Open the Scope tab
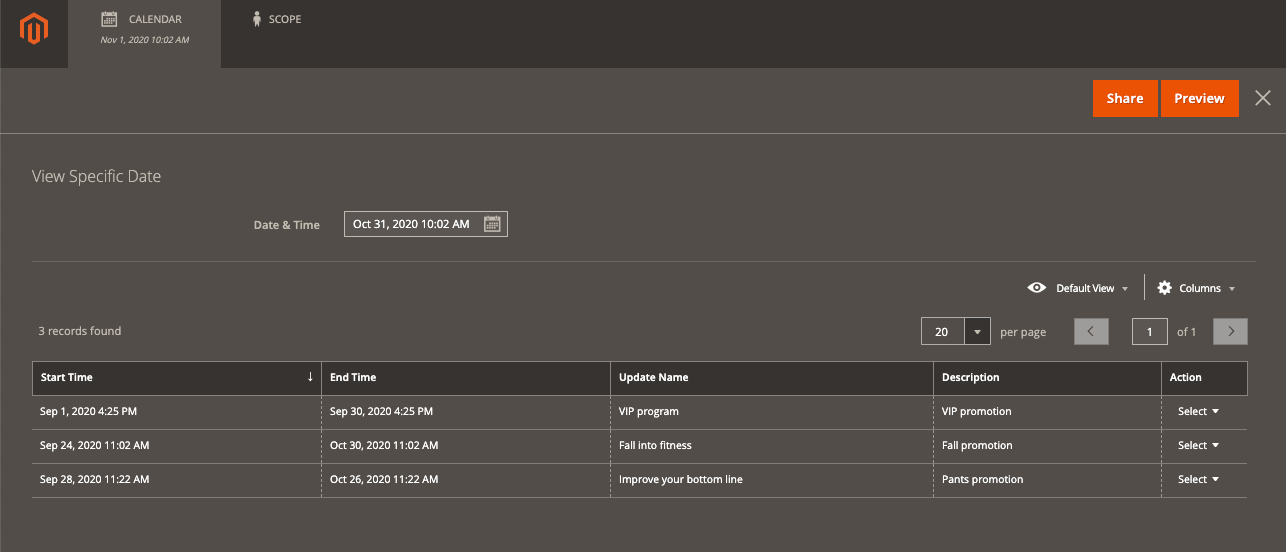The height and width of the screenshot is (552, 1286). coord(277,19)
